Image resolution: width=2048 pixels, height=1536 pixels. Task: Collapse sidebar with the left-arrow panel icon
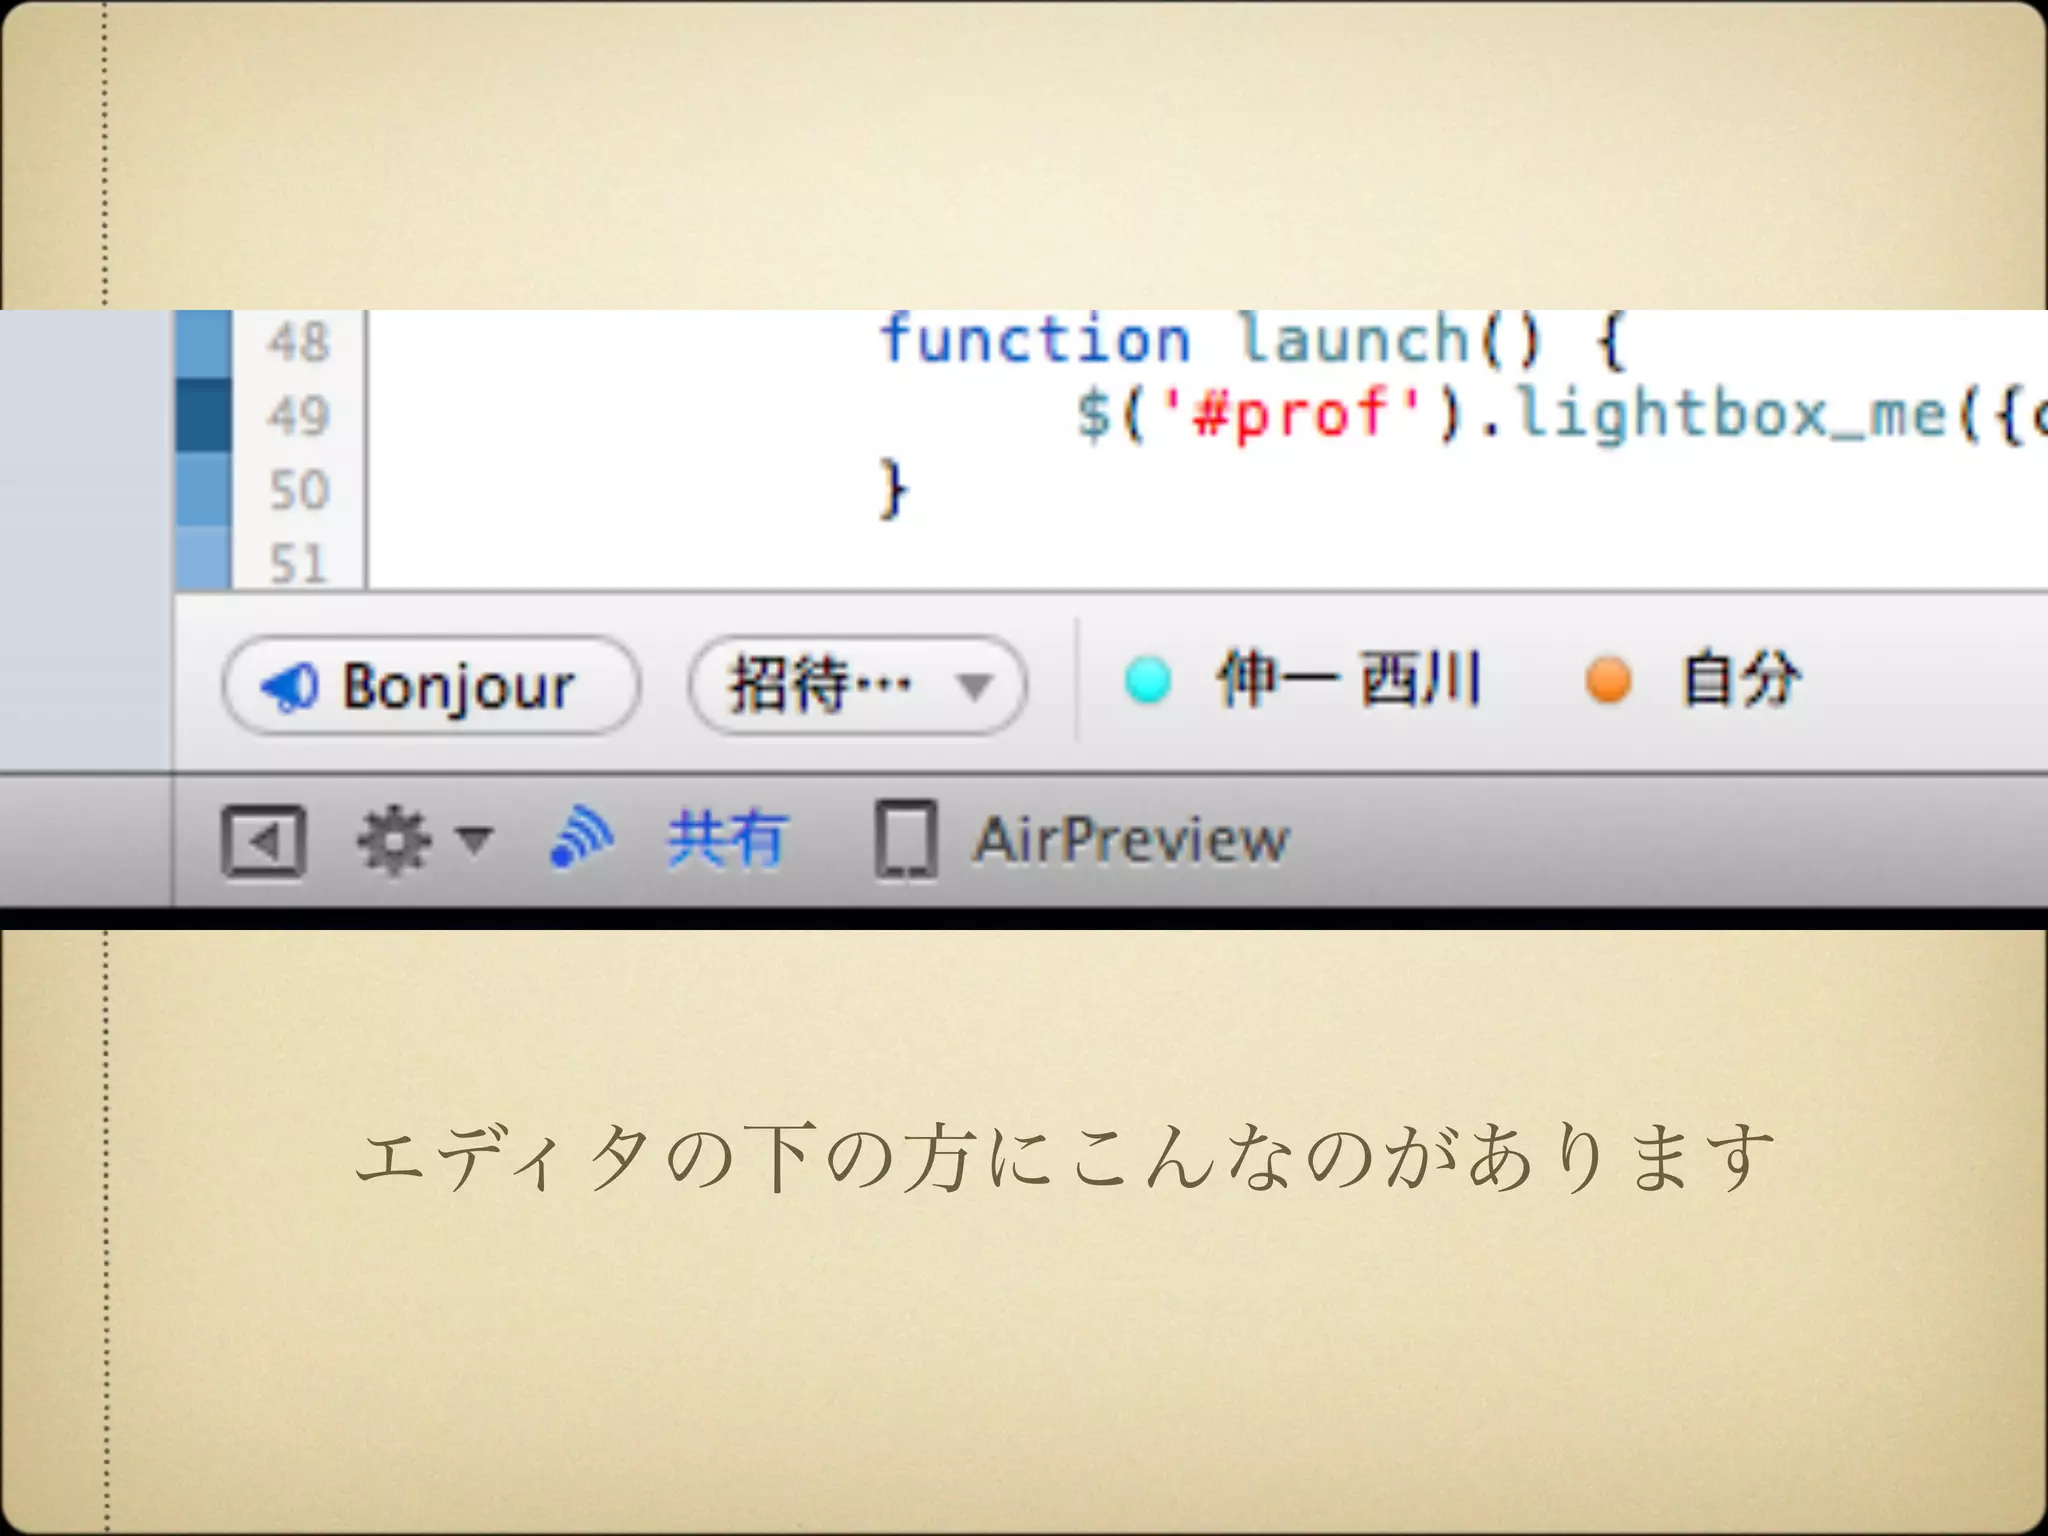pyautogui.click(x=263, y=841)
